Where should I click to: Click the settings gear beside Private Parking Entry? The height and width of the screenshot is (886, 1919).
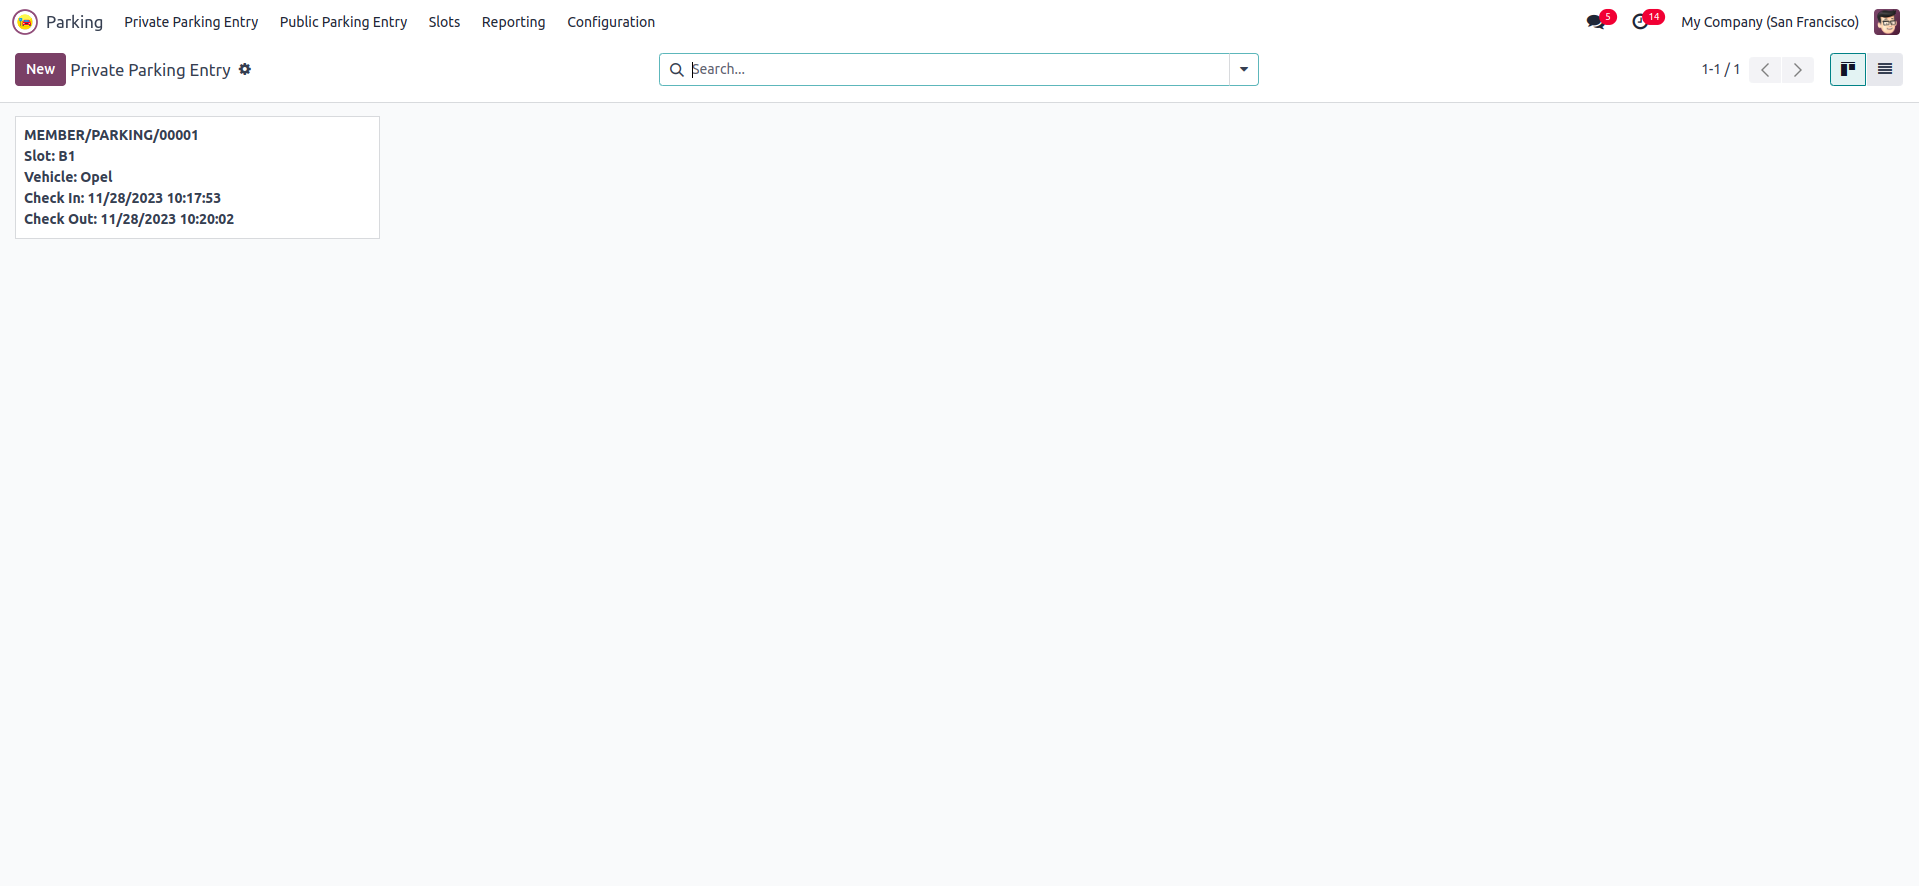(x=245, y=69)
